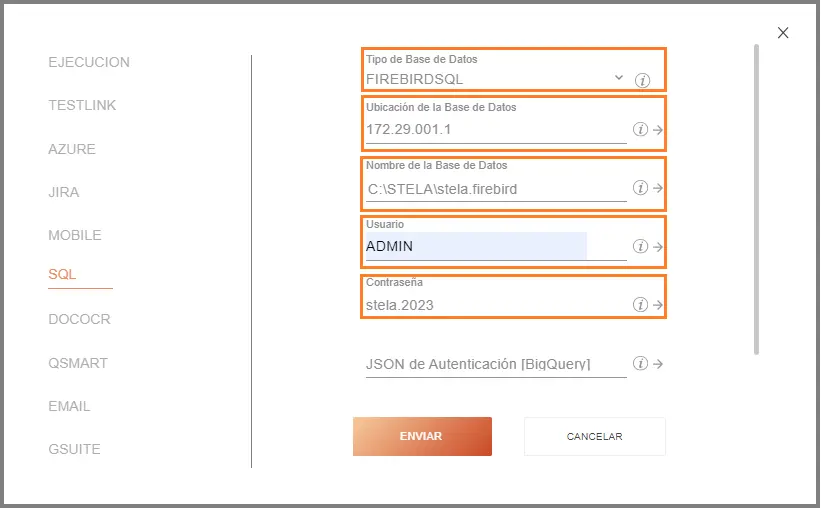Image resolution: width=821 pixels, height=510 pixels.
Task: Open the DOCOCR tab
Action: (x=79, y=320)
